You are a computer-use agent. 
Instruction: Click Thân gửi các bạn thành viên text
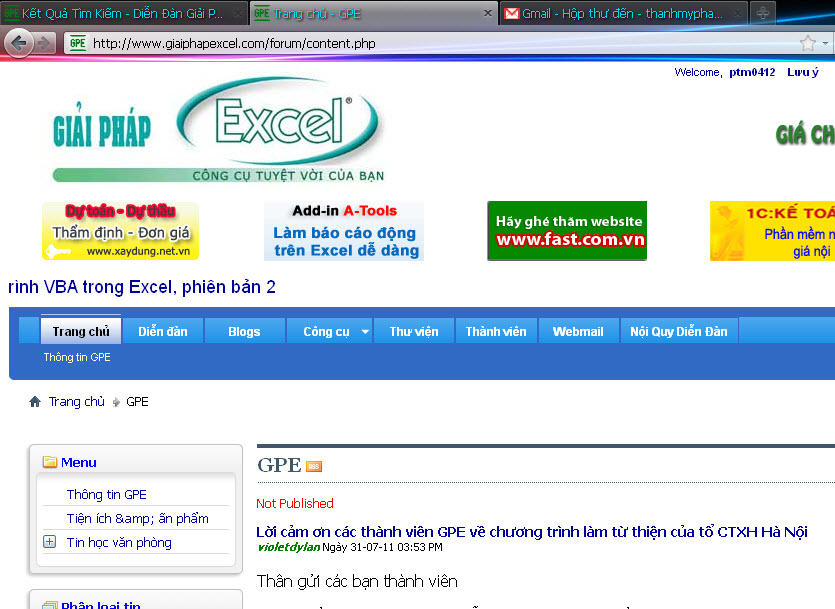coord(357,581)
